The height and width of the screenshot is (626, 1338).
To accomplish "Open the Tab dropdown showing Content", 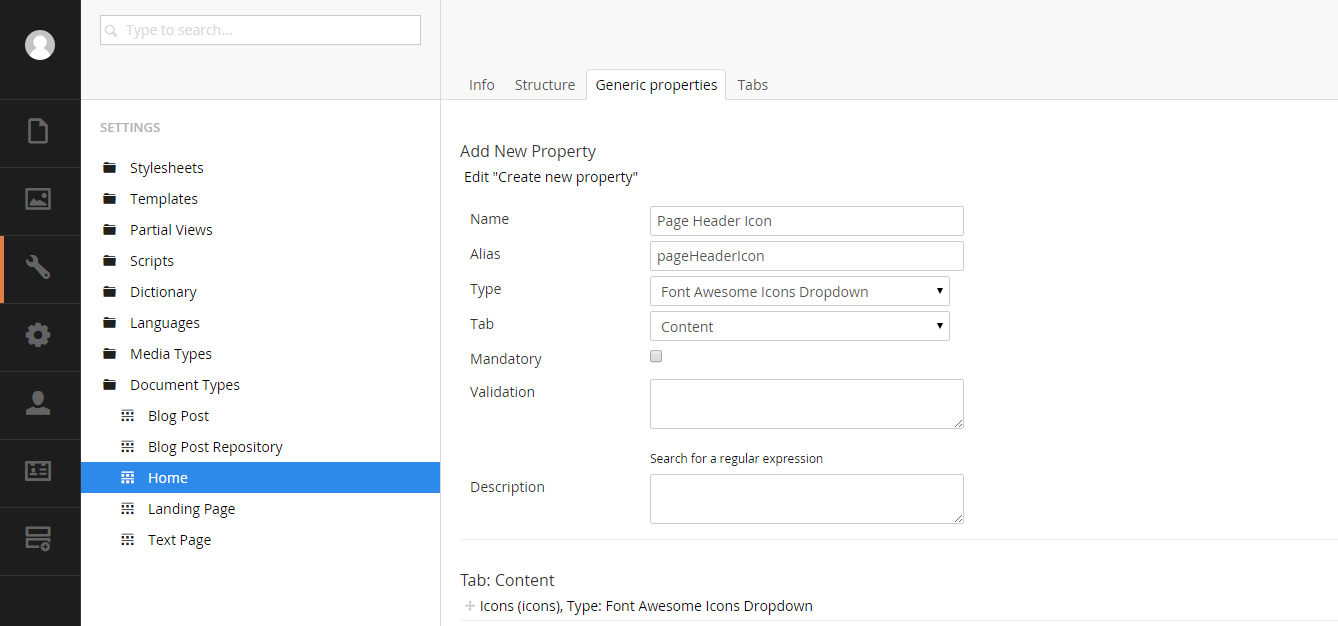I will [799, 327].
